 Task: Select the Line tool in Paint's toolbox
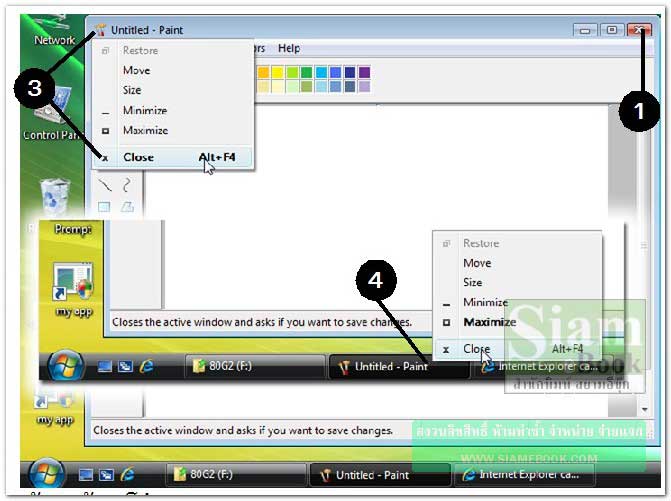[105, 185]
